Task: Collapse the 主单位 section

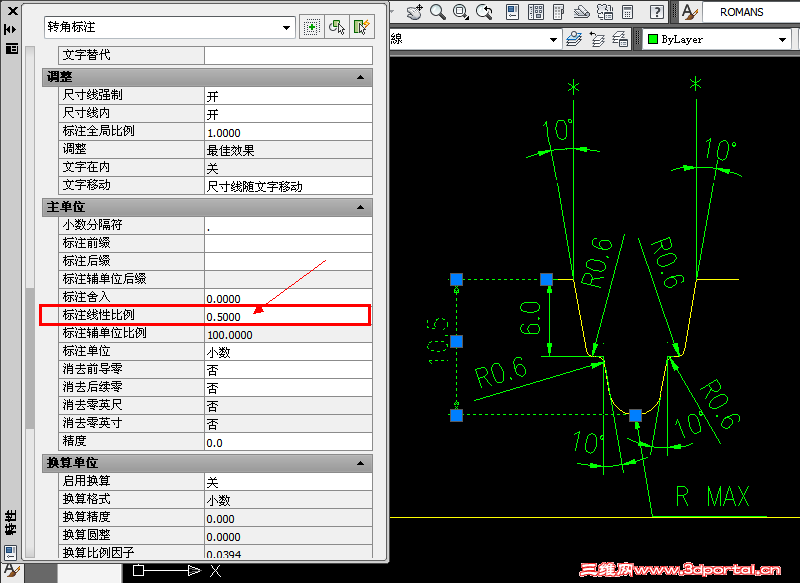Action: (x=361, y=208)
